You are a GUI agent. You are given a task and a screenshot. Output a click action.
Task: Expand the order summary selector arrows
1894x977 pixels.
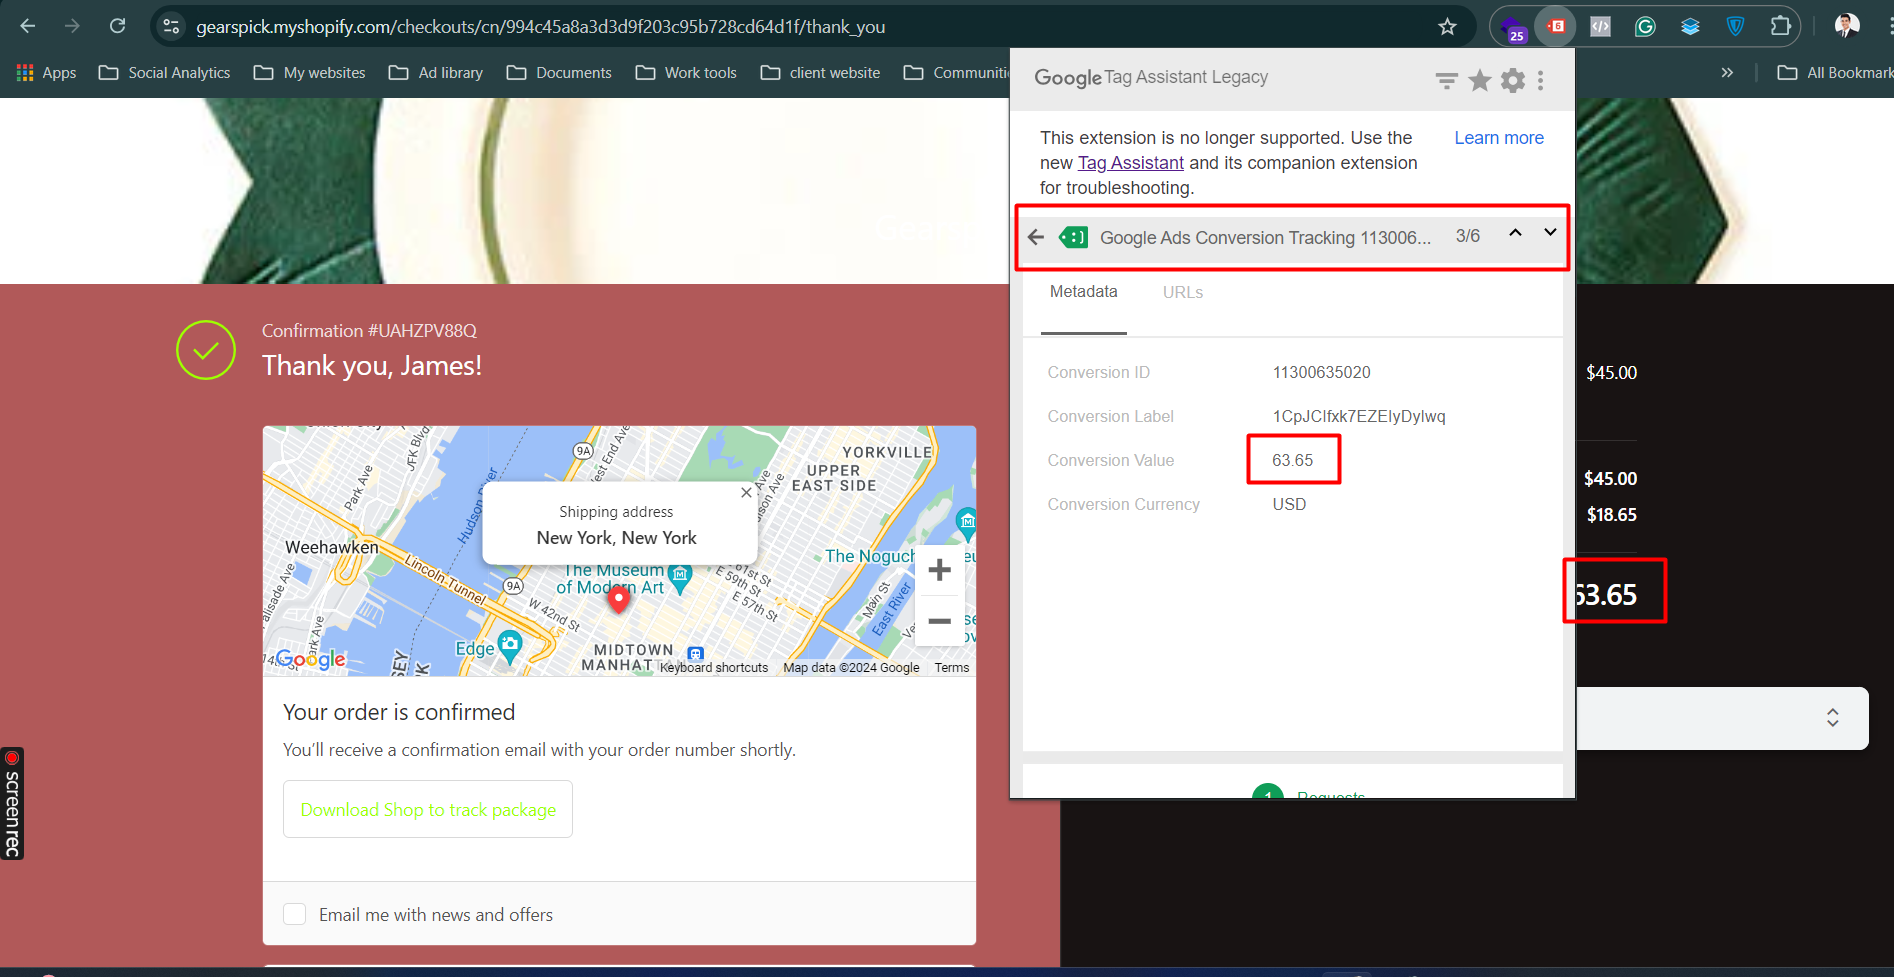coord(1832,717)
